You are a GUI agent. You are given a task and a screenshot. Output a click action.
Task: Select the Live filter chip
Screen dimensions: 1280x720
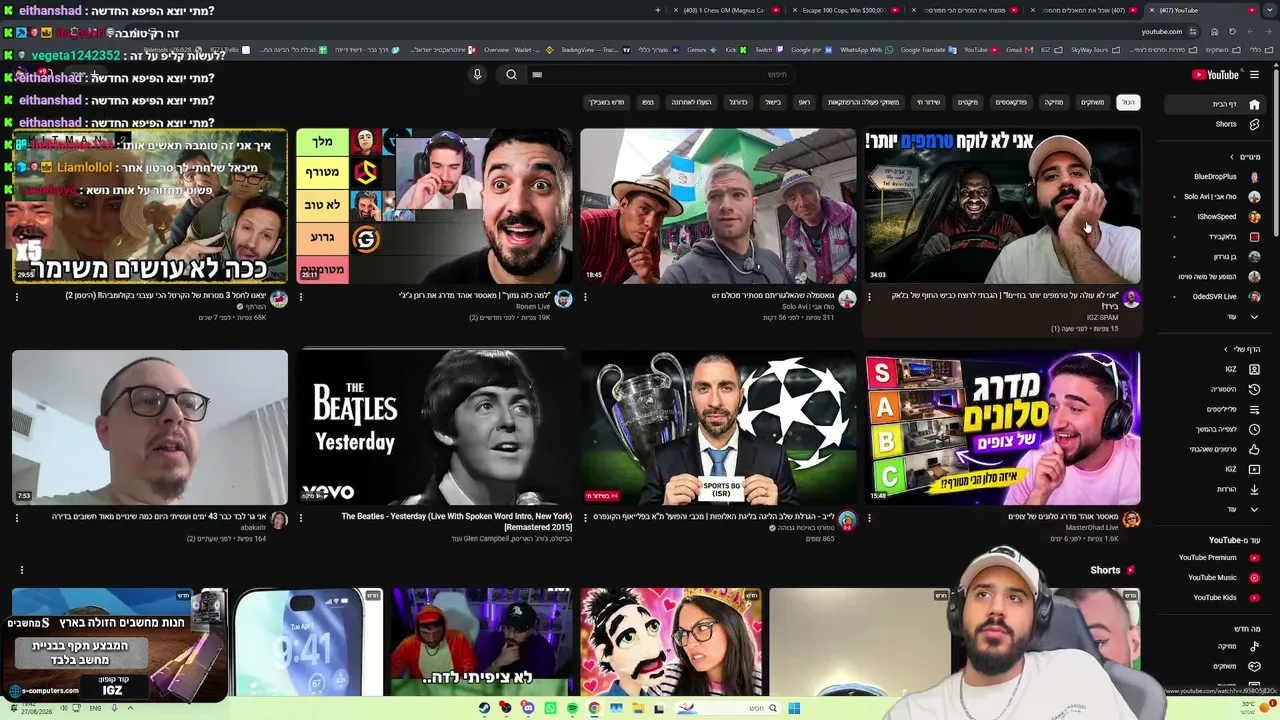click(928, 102)
